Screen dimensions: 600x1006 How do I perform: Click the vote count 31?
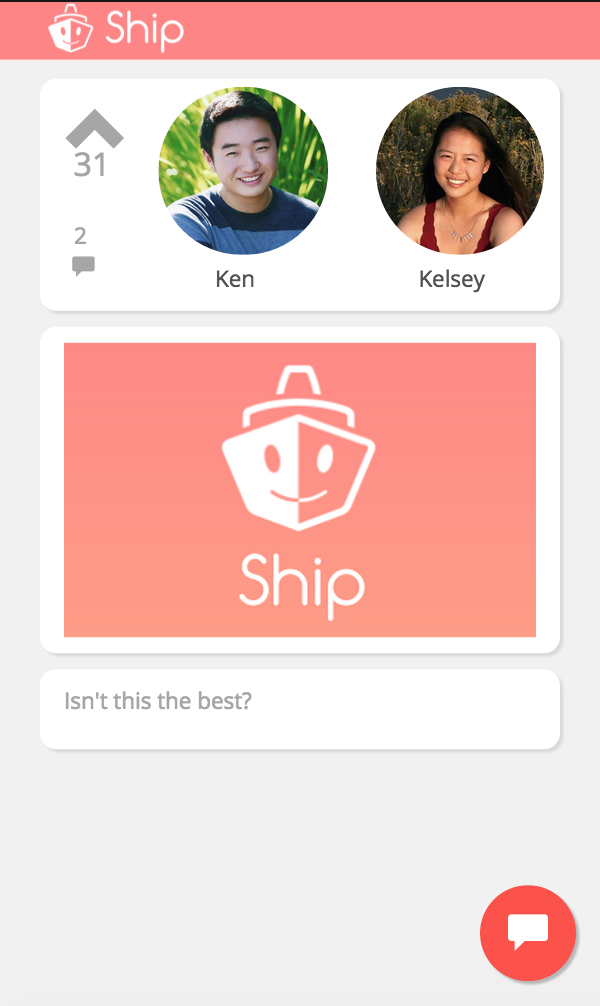[x=90, y=165]
